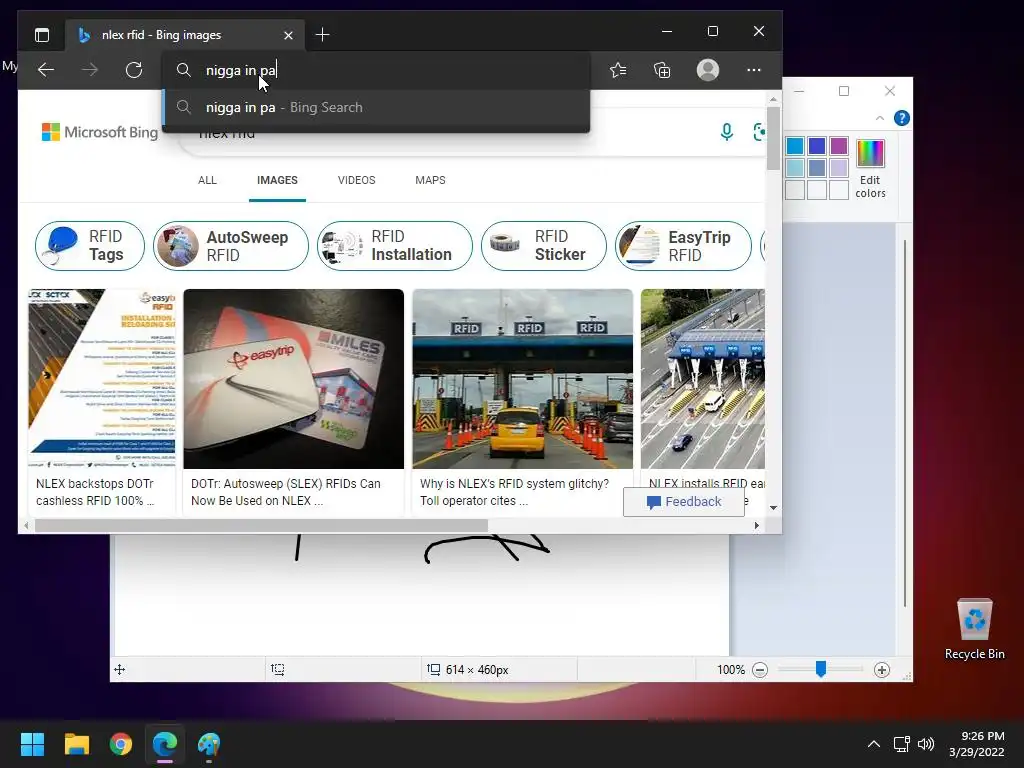The width and height of the screenshot is (1024, 768).
Task: Open the Edge tab actions menu icon
Action: (x=42, y=35)
